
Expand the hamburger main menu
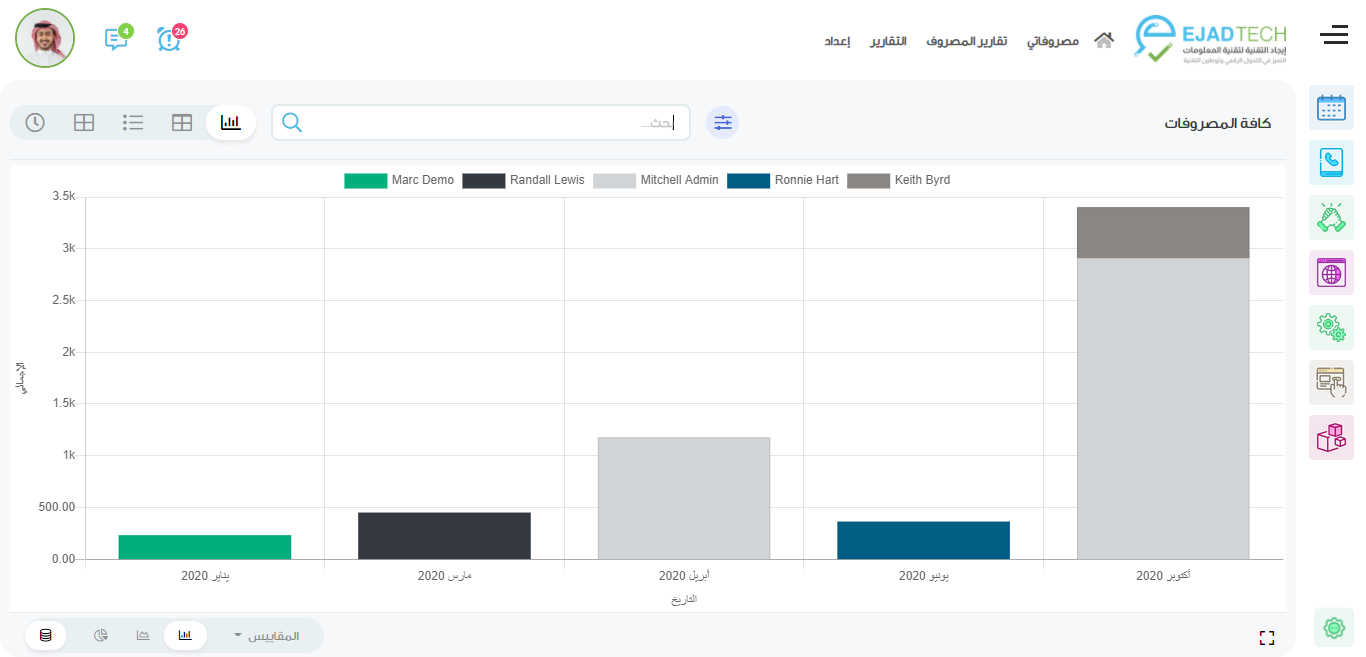point(1333,36)
